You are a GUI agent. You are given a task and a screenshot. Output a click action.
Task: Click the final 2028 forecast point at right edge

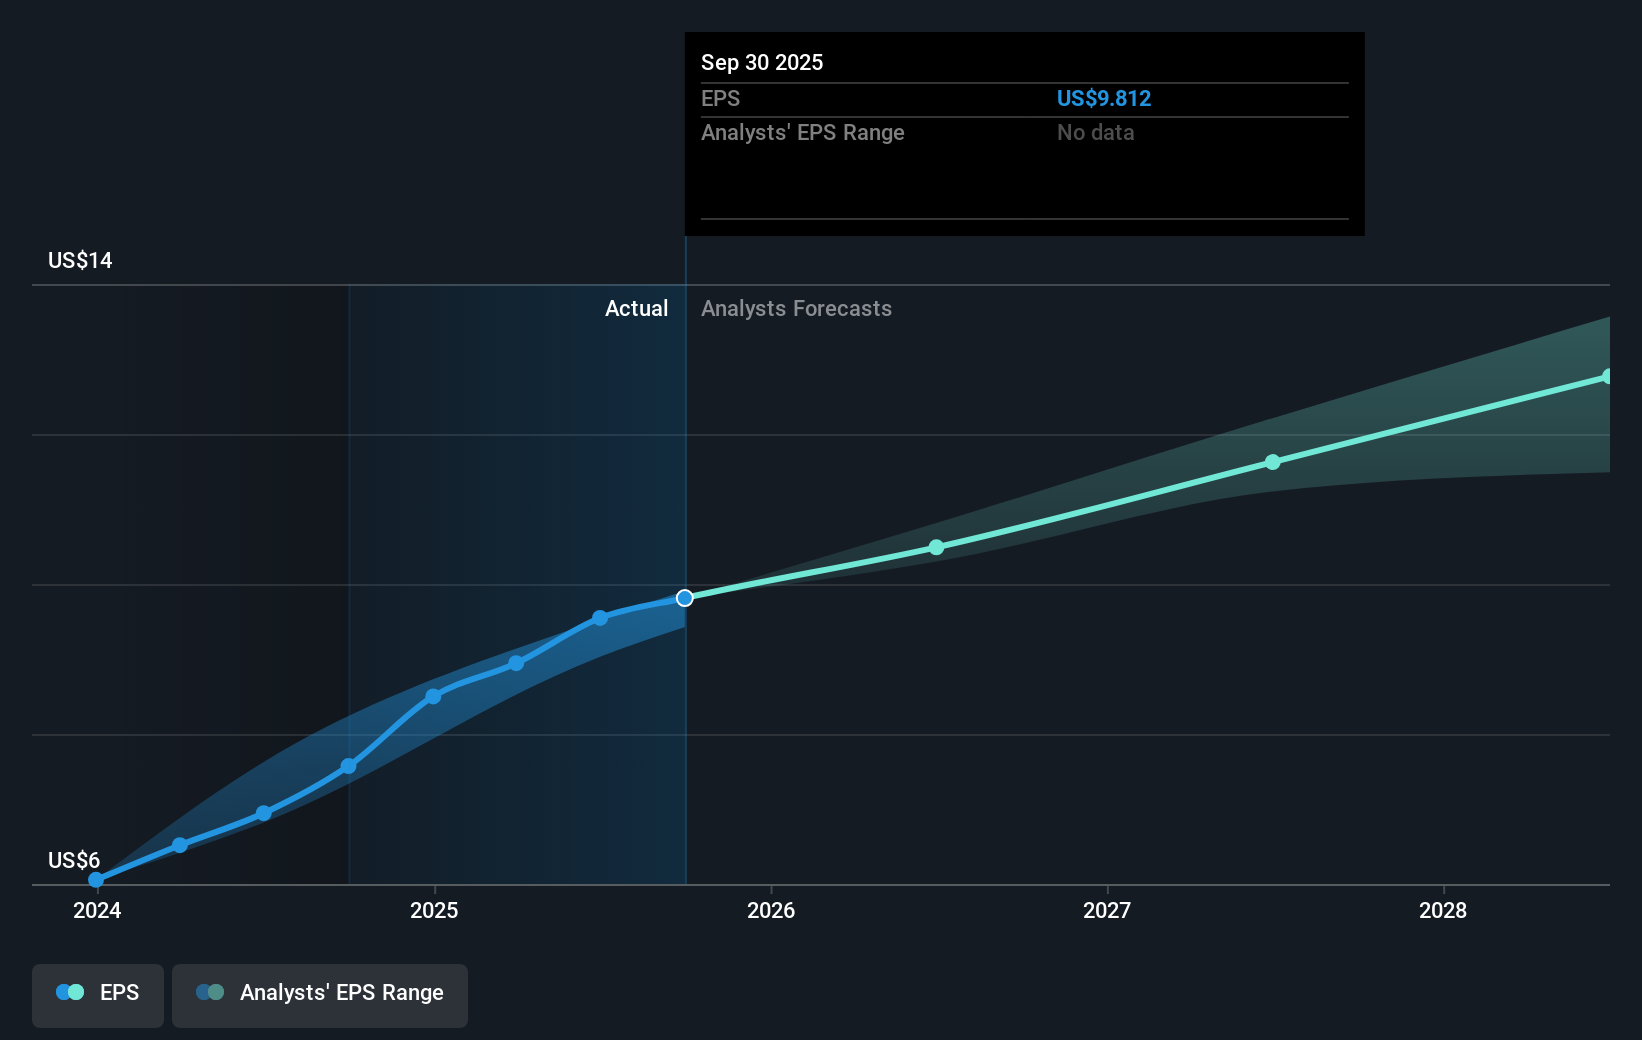[1607, 377]
